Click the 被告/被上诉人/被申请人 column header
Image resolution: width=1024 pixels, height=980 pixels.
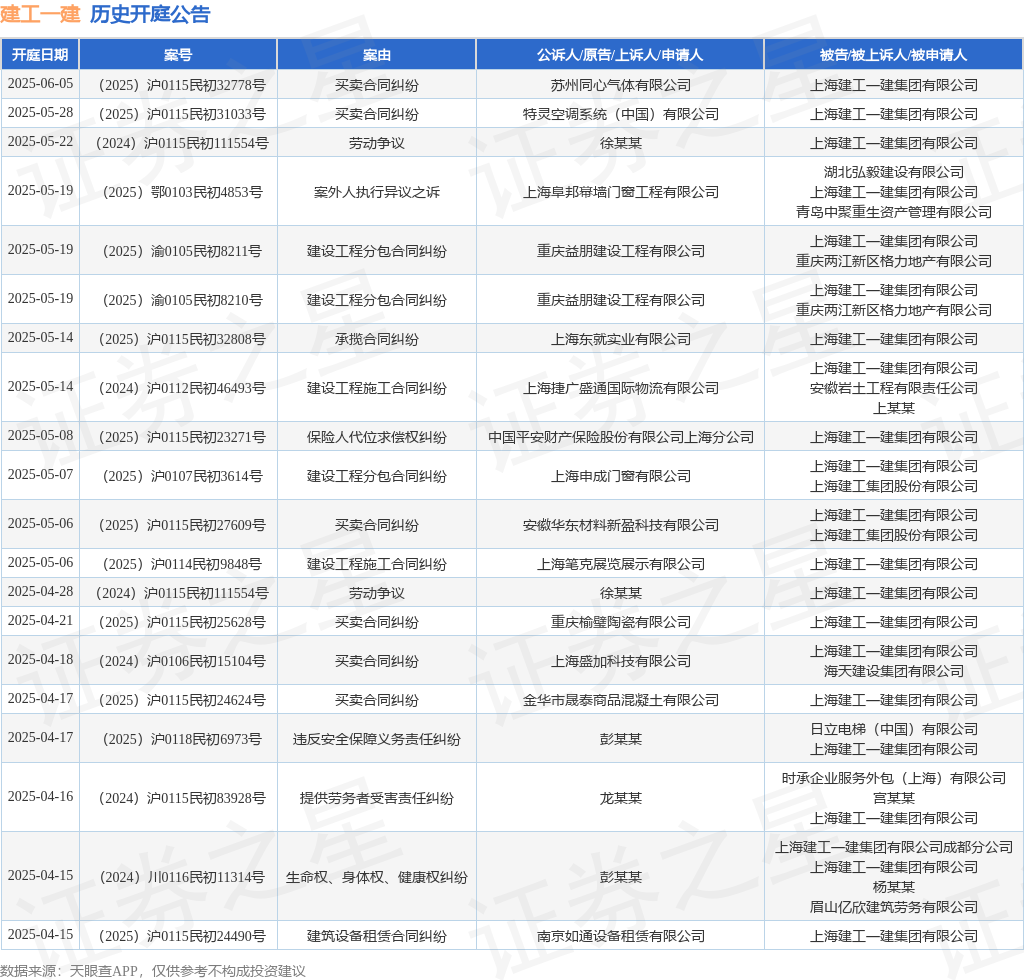(x=893, y=55)
